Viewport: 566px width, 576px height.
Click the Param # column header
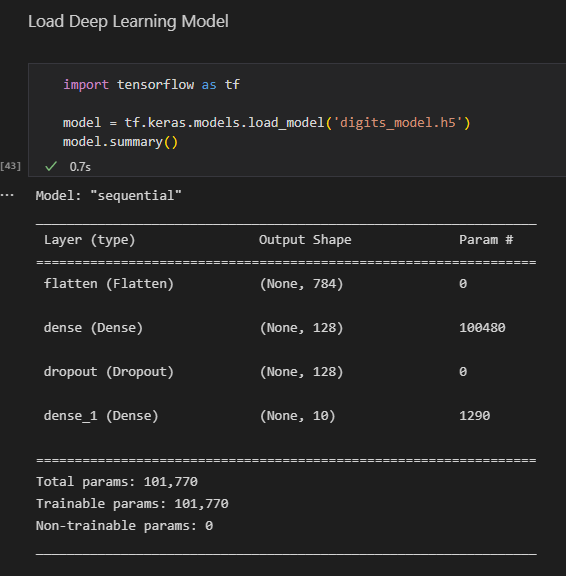tap(486, 240)
